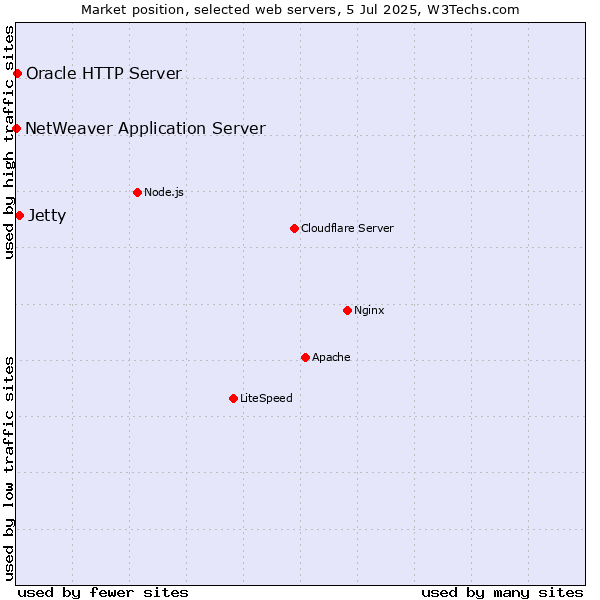
Task: Click the 'Nginx' label text
Action: (369, 310)
